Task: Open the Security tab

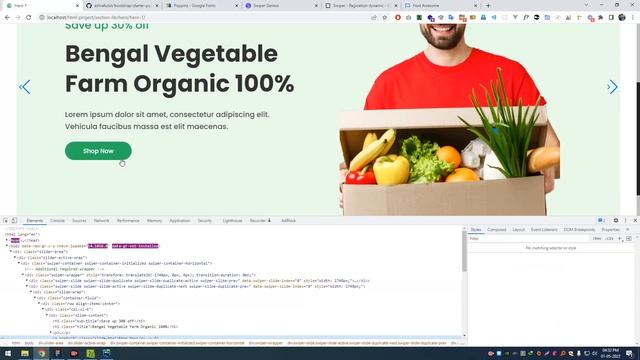Action: coord(204,220)
